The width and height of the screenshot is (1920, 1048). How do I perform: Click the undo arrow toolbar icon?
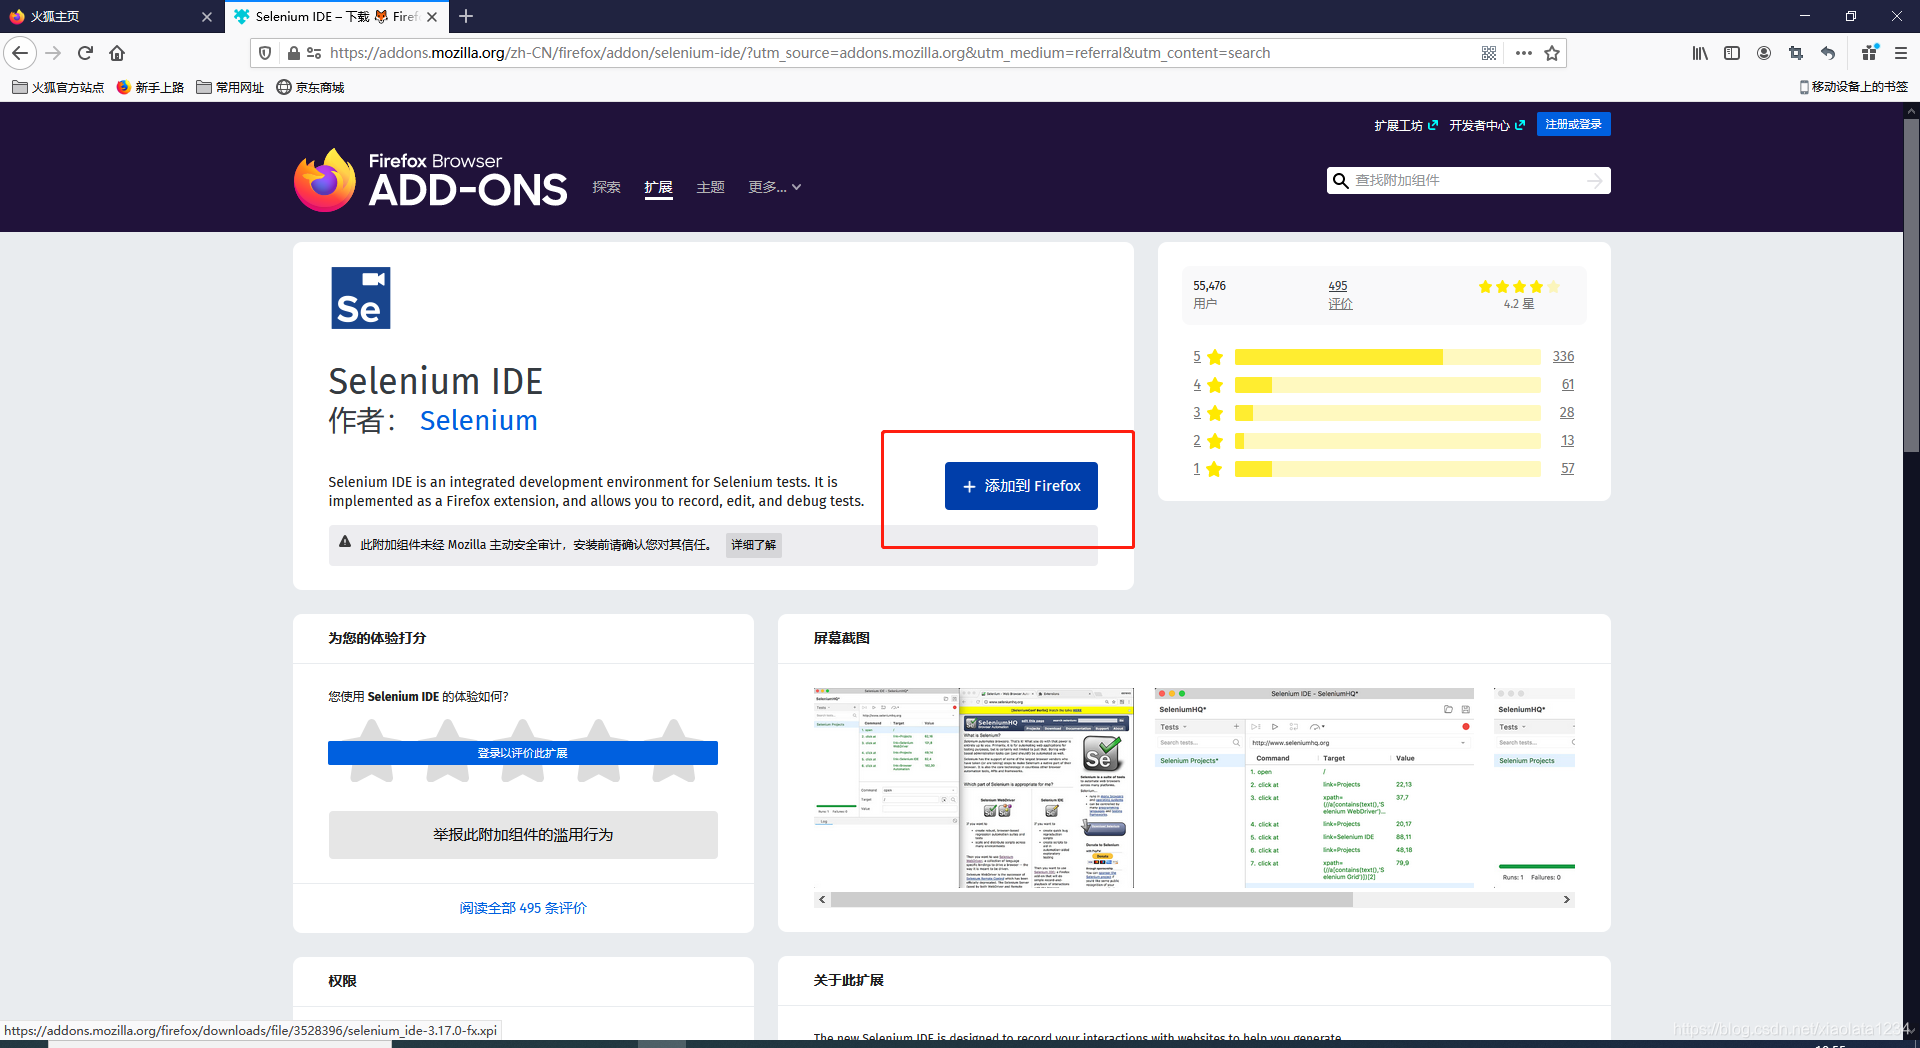click(1828, 53)
